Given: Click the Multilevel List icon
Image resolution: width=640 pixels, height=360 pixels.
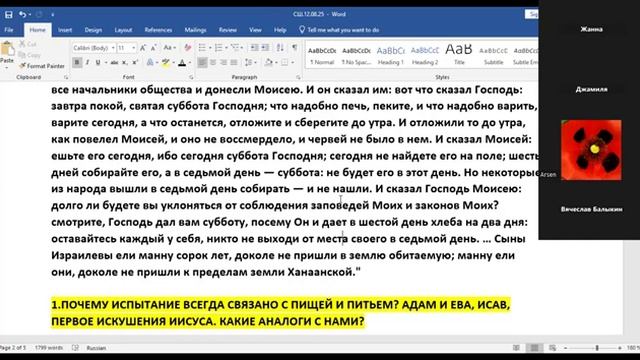Looking at the screenshot, I should point(235,48).
